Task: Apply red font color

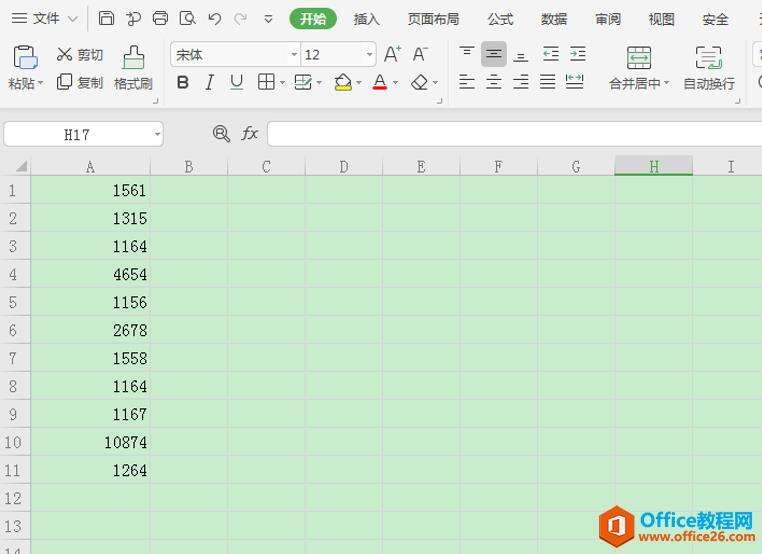Action: point(380,82)
